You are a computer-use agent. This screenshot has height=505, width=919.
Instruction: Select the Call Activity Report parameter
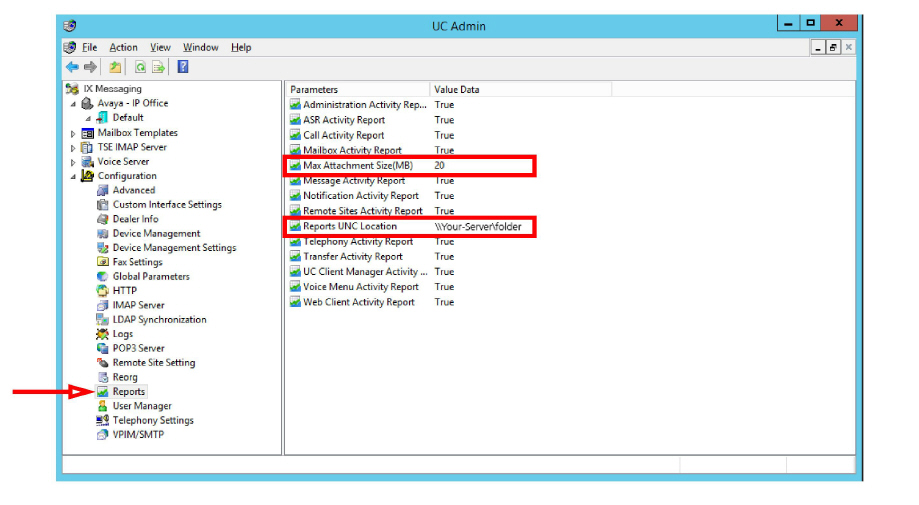pos(343,135)
